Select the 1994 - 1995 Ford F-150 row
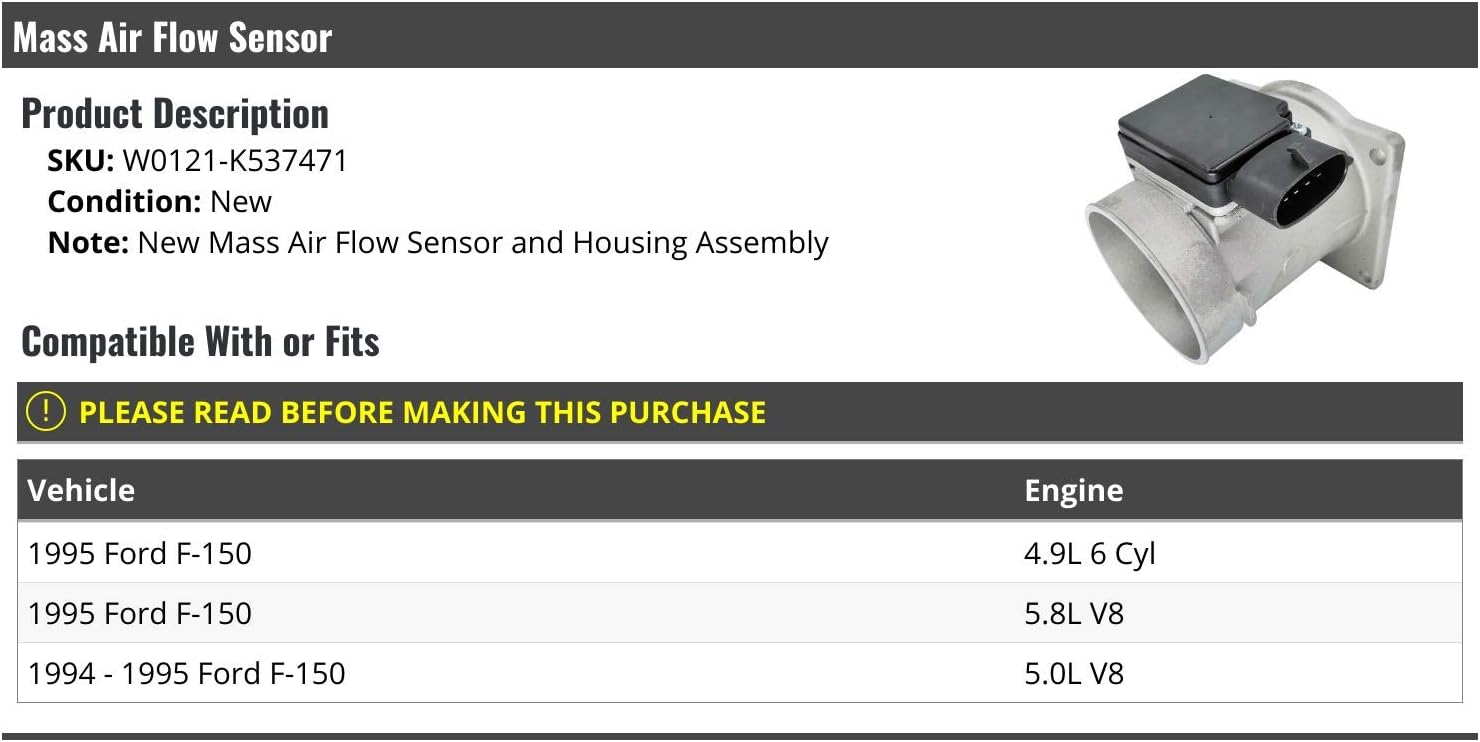This screenshot has width=1480, height=742. point(740,673)
